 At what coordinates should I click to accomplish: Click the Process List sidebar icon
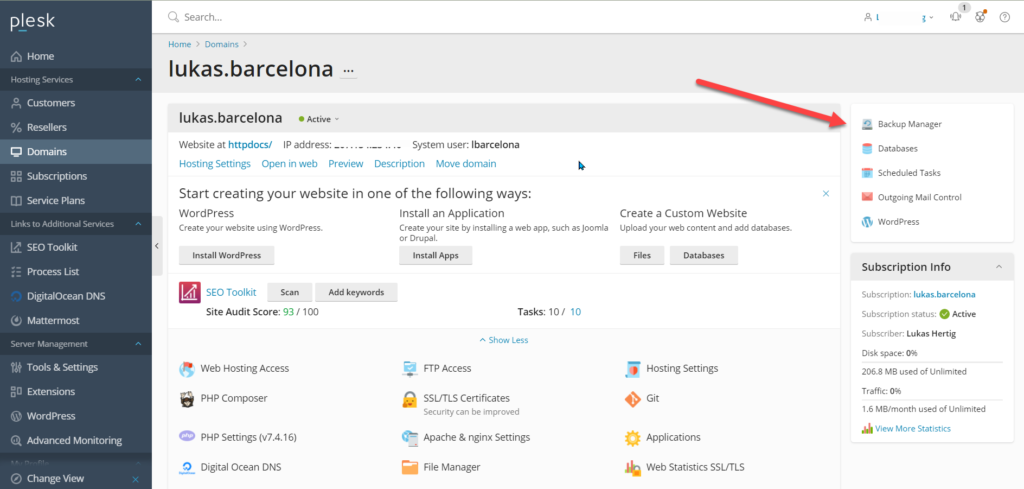[x=17, y=272]
